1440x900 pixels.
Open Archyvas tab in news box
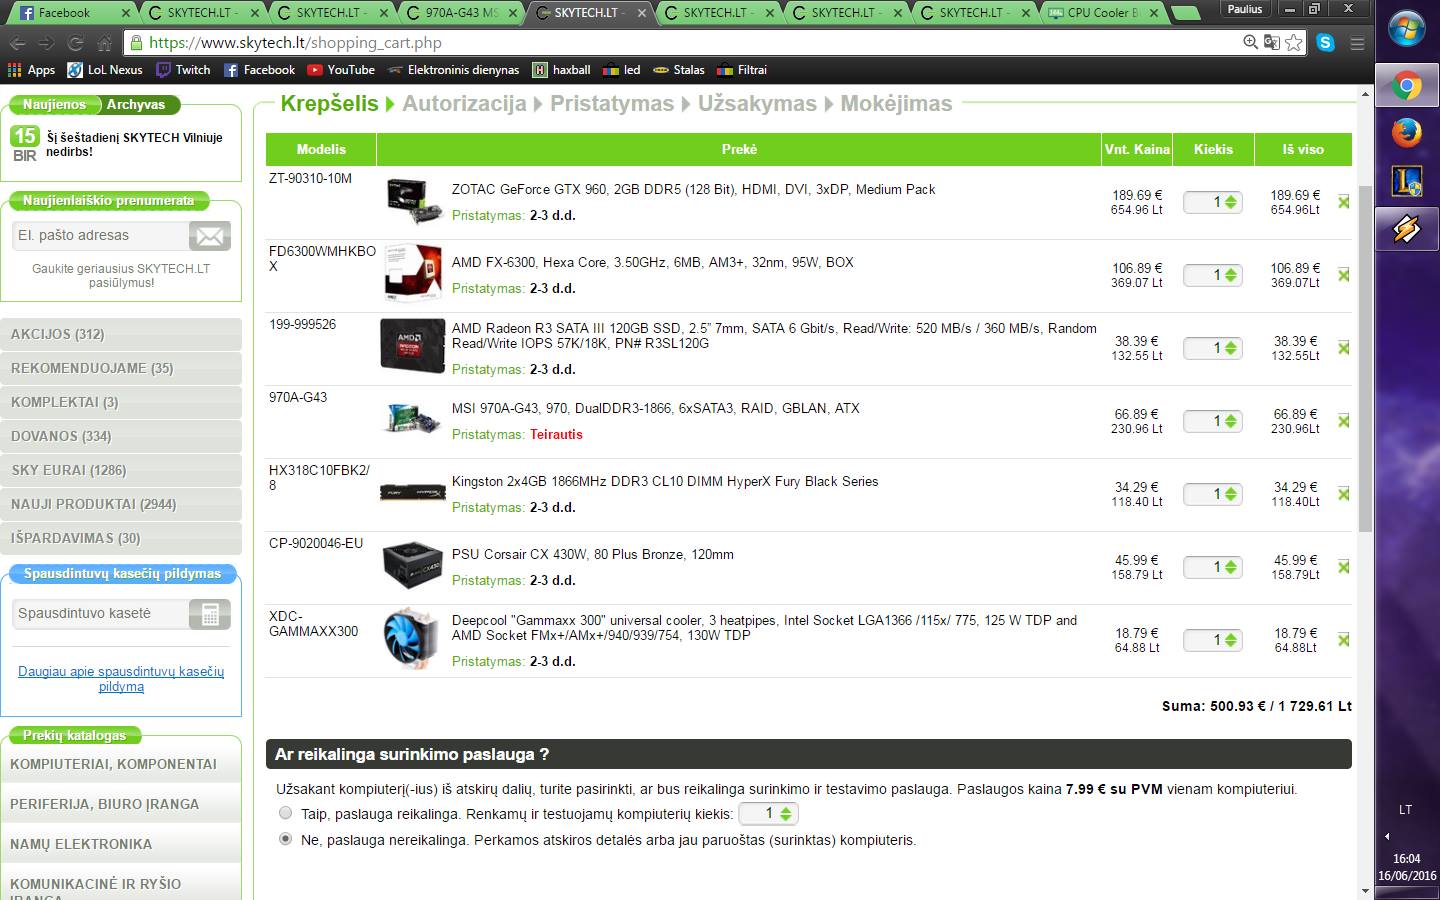(136, 104)
